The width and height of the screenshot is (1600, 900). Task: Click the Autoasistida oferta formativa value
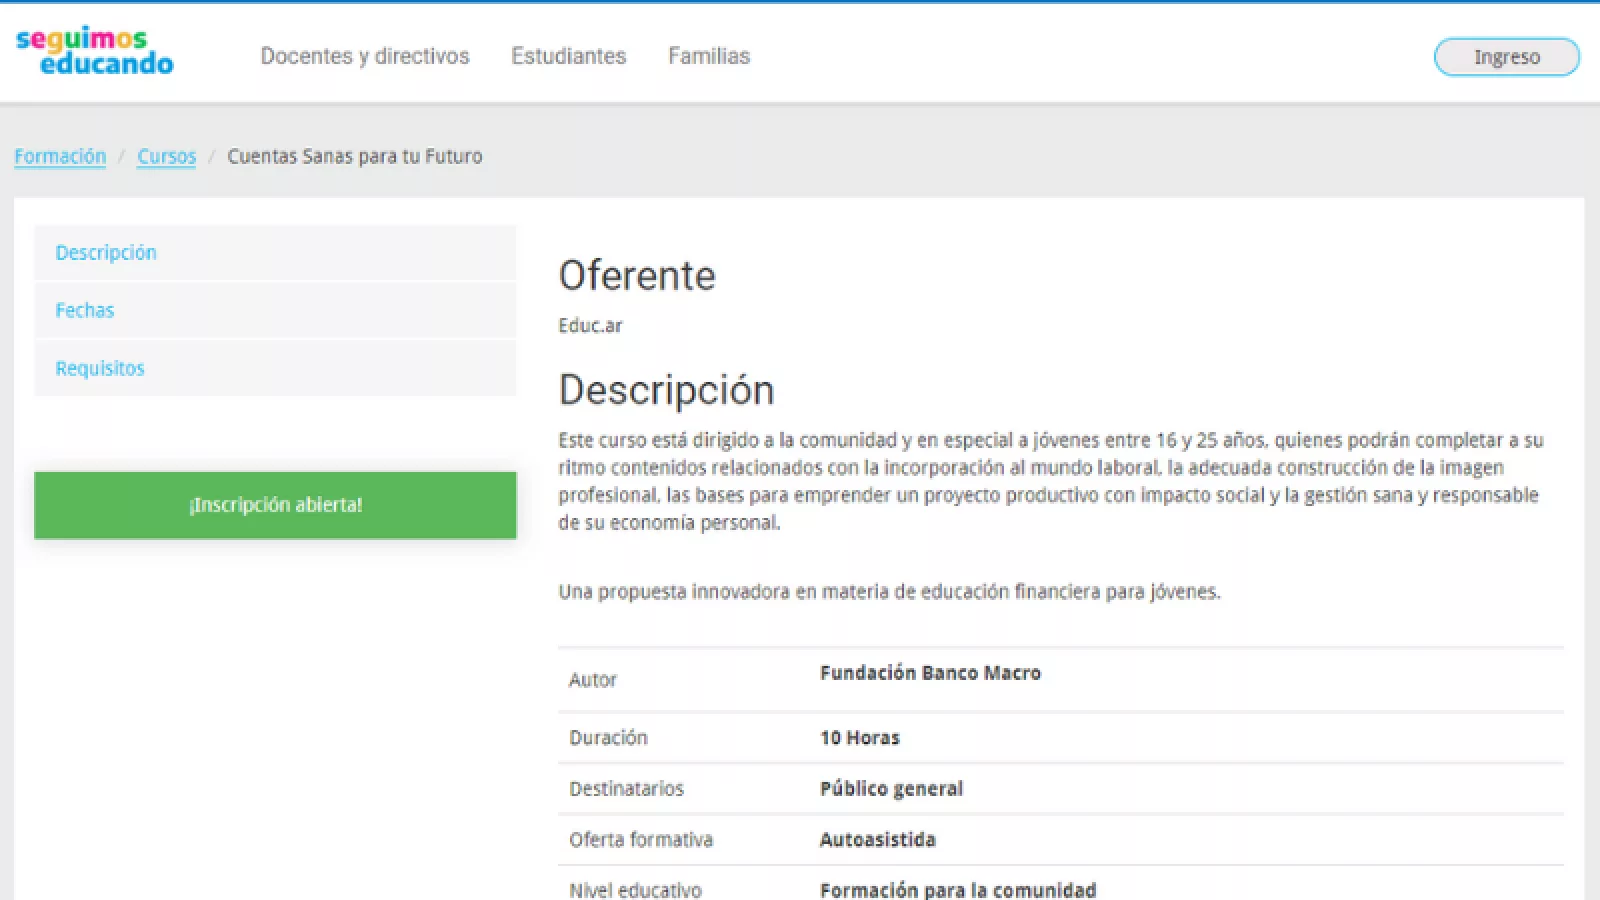pyautogui.click(x=877, y=839)
